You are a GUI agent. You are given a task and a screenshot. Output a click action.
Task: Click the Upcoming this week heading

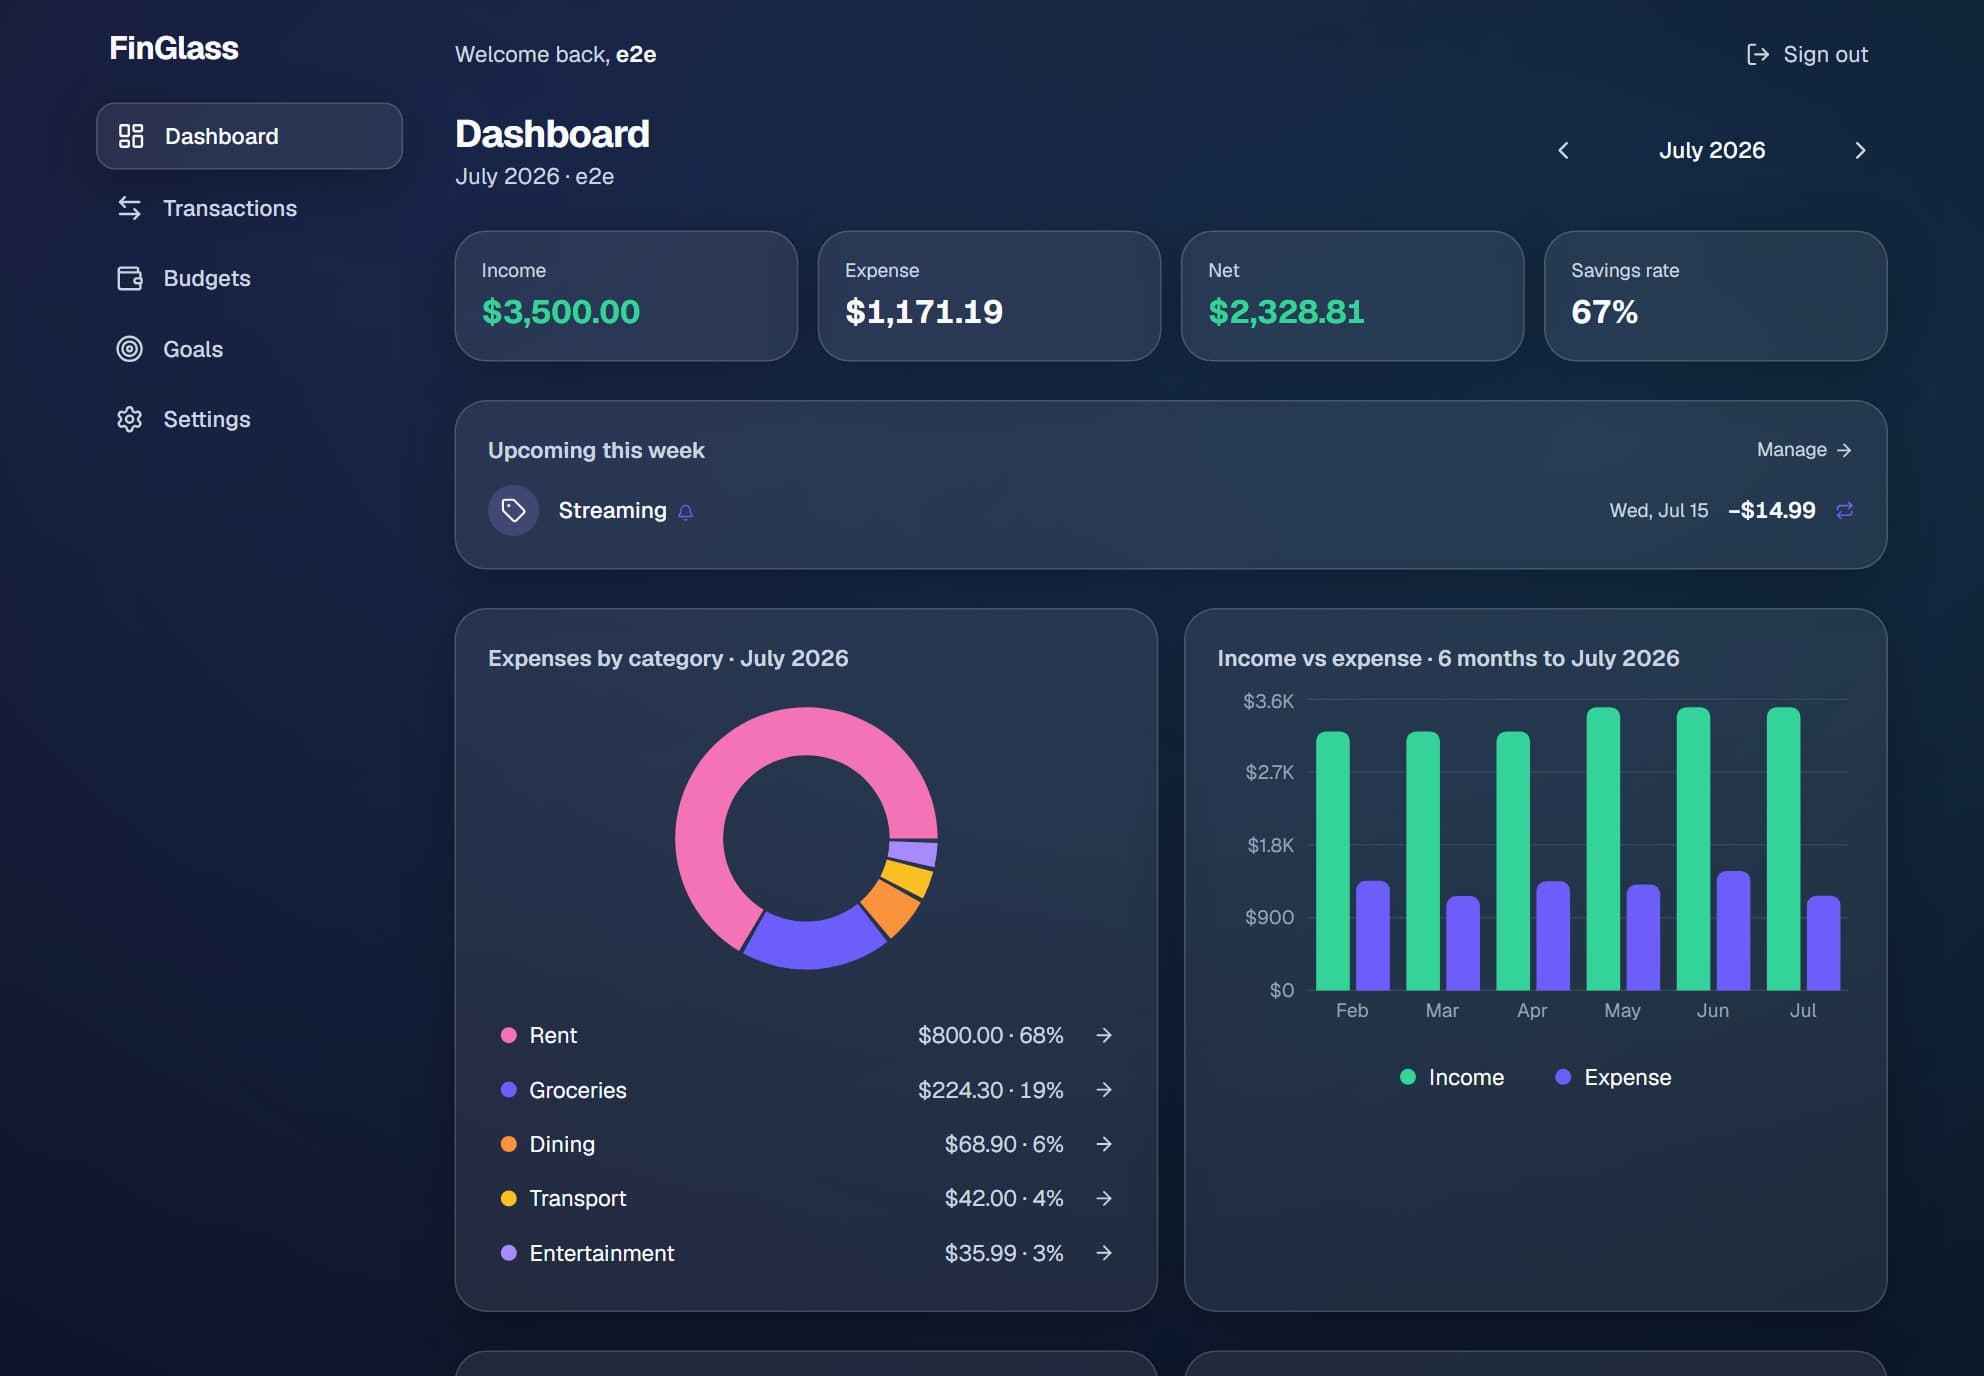tap(596, 450)
